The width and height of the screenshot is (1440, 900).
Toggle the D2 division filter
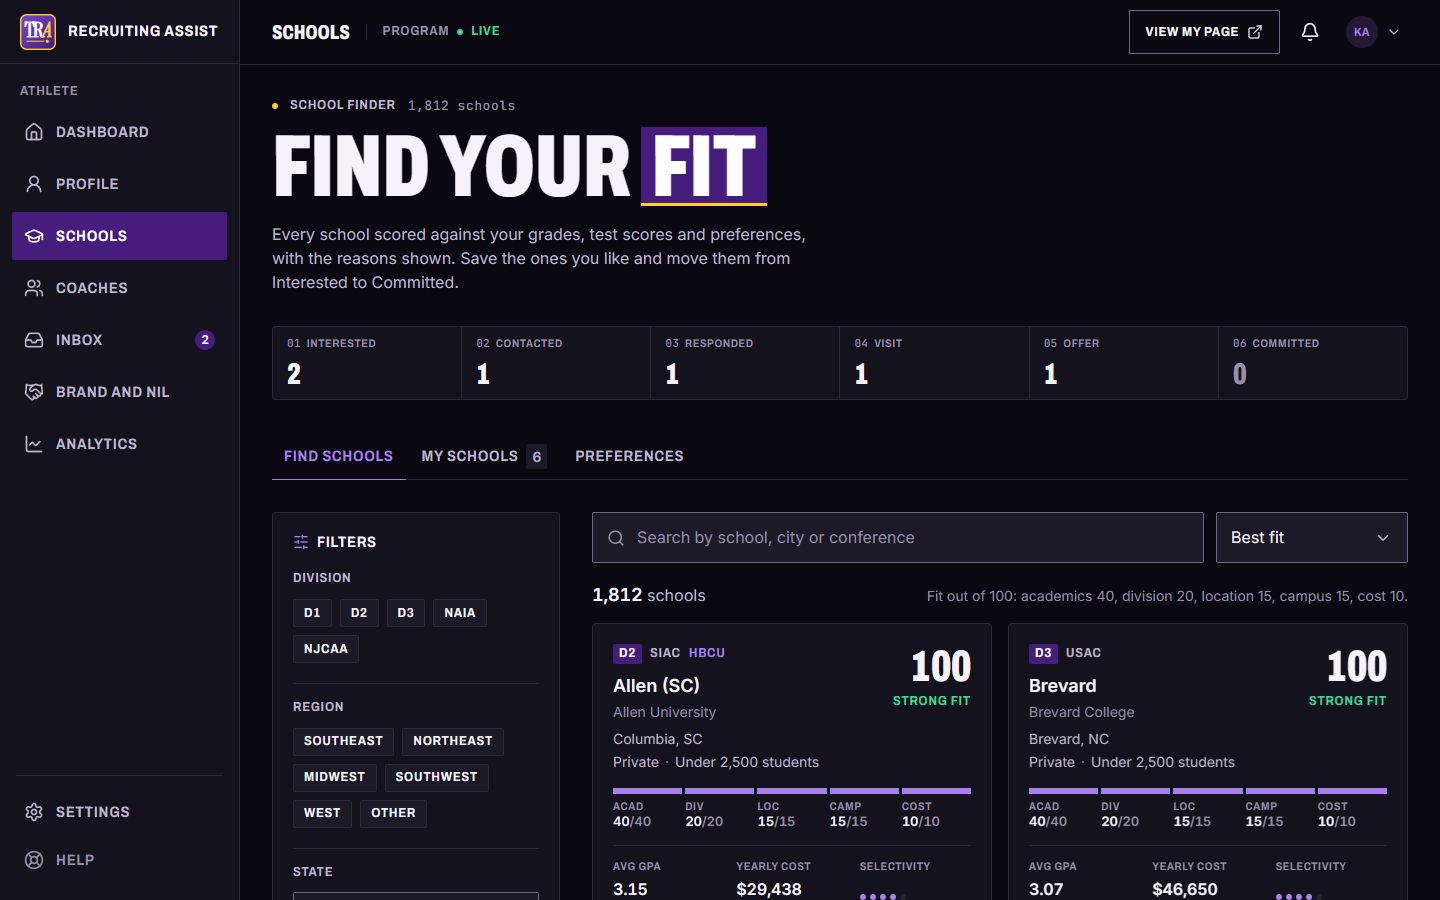click(x=359, y=613)
